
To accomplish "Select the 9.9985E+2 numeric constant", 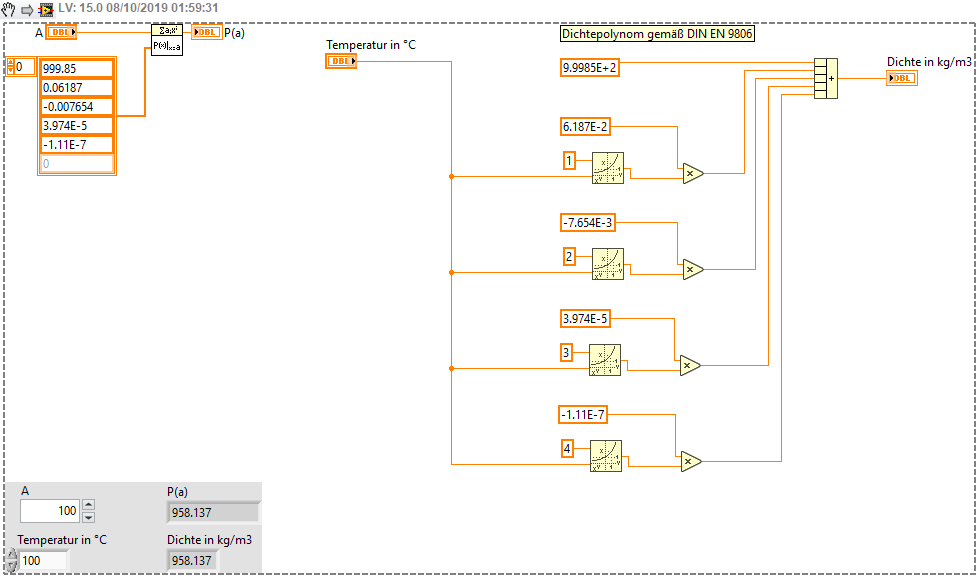I will click(589, 68).
